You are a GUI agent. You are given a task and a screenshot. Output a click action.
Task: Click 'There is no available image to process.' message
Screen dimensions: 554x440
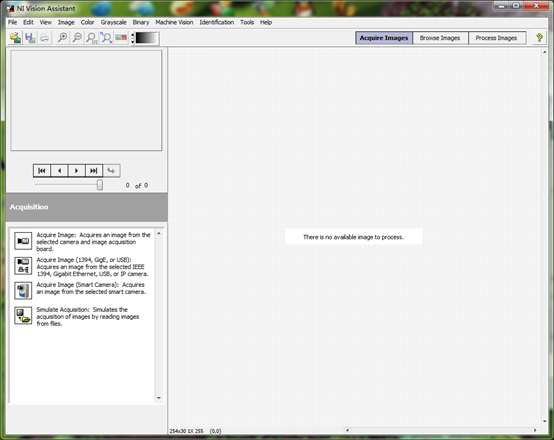[353, 237]
